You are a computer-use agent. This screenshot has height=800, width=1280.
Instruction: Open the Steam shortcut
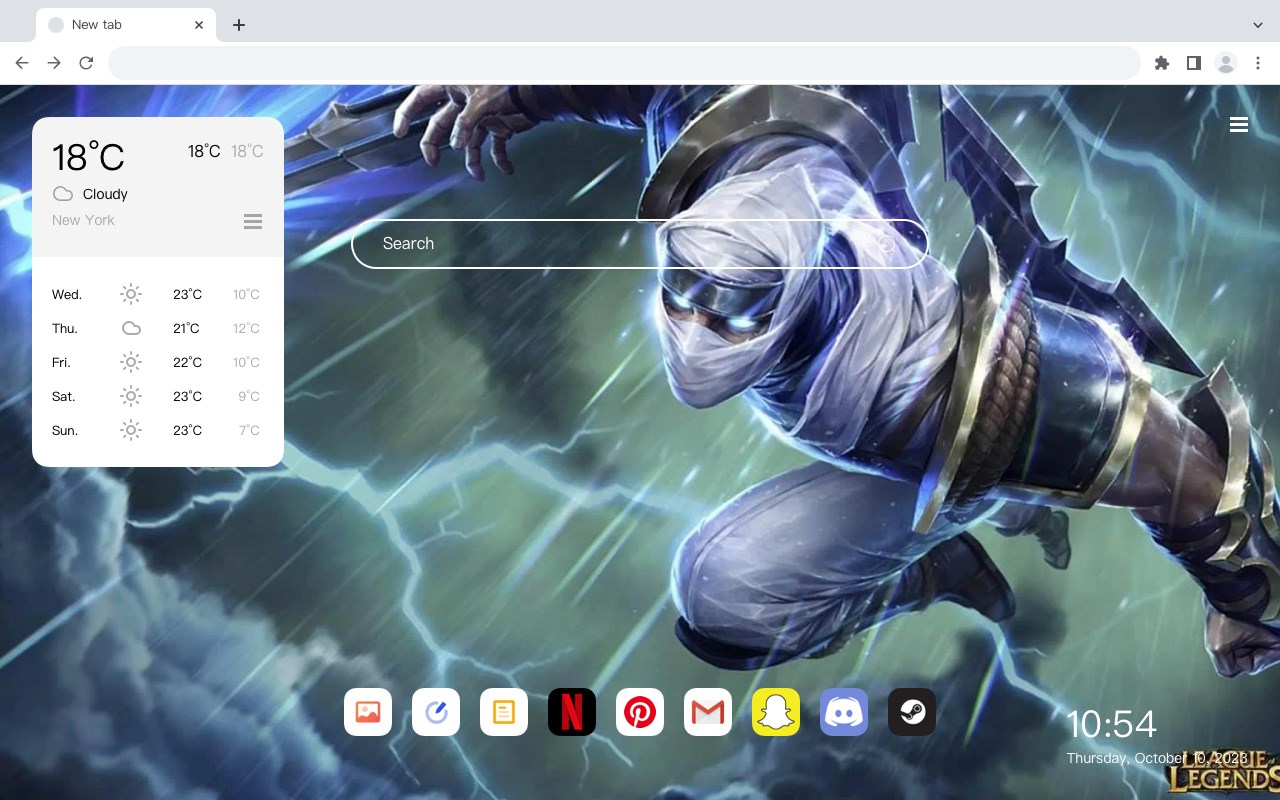[x=912, y=712]
